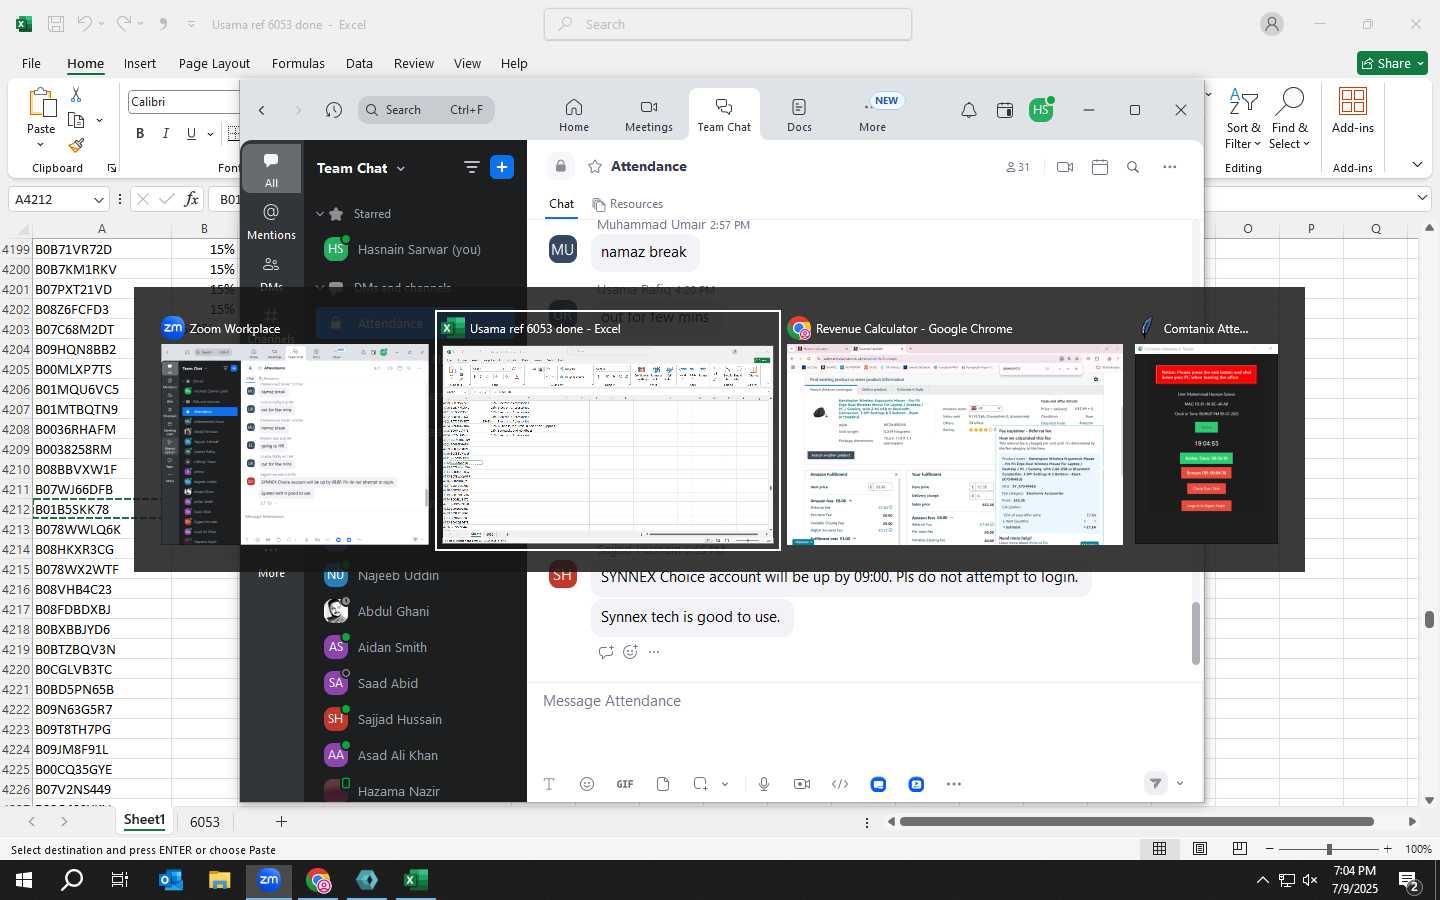
Task: Click the Zoom Search field
Action: tap(426, 110)
